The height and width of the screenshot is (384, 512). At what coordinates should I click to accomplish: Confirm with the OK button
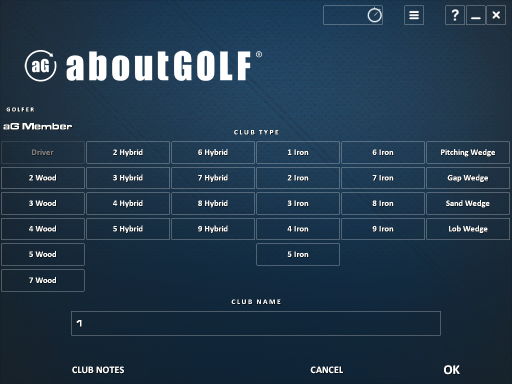point(452,370)
